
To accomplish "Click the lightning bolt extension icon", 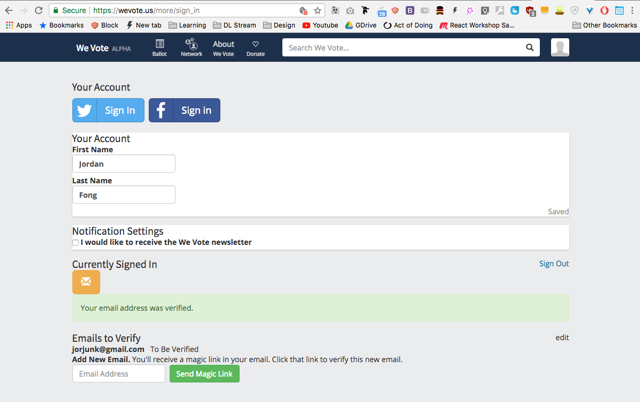I will [x=455, y=11].
